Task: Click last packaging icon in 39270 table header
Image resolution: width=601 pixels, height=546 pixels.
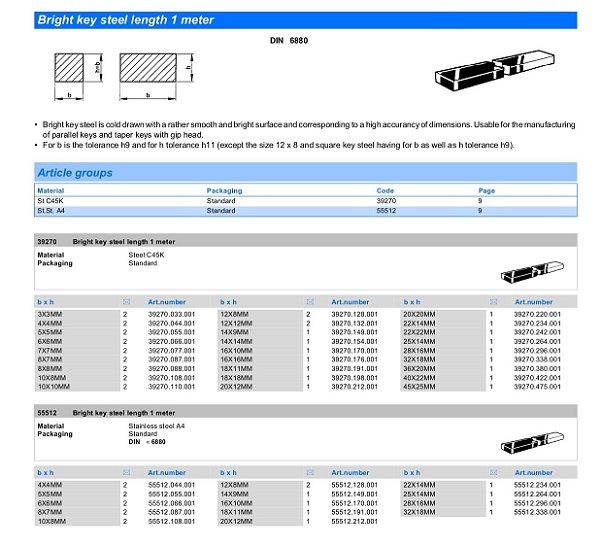Action: 492,302
